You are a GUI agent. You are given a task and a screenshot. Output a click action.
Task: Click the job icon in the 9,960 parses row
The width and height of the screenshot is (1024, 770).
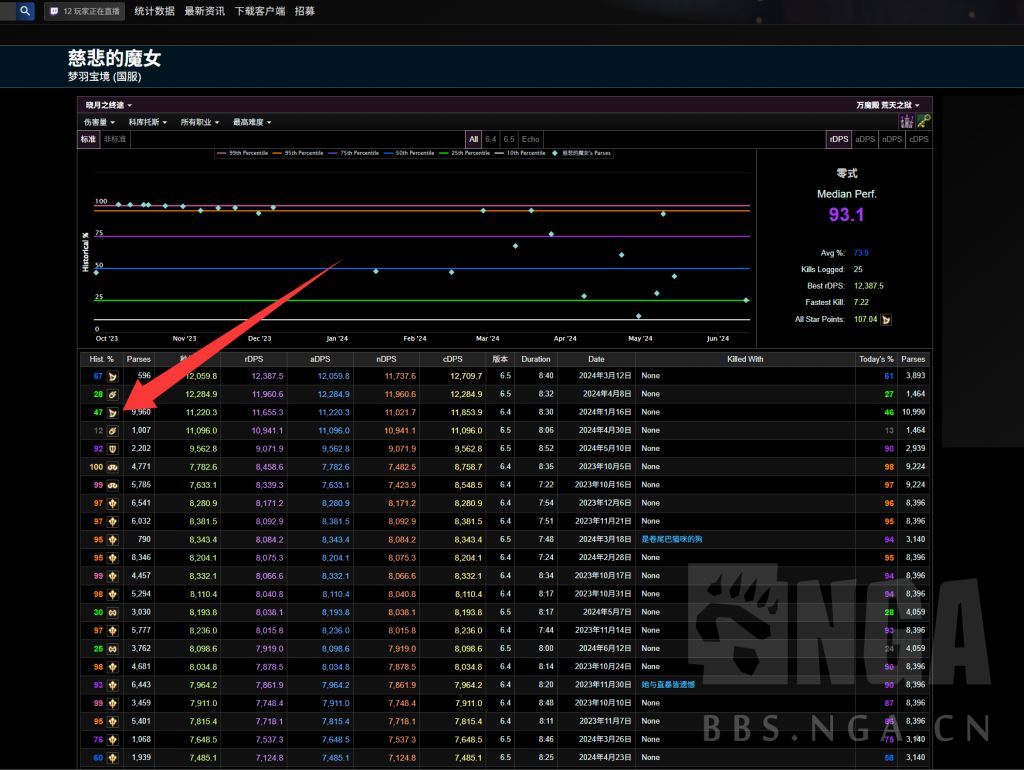(x=113, y=412)
